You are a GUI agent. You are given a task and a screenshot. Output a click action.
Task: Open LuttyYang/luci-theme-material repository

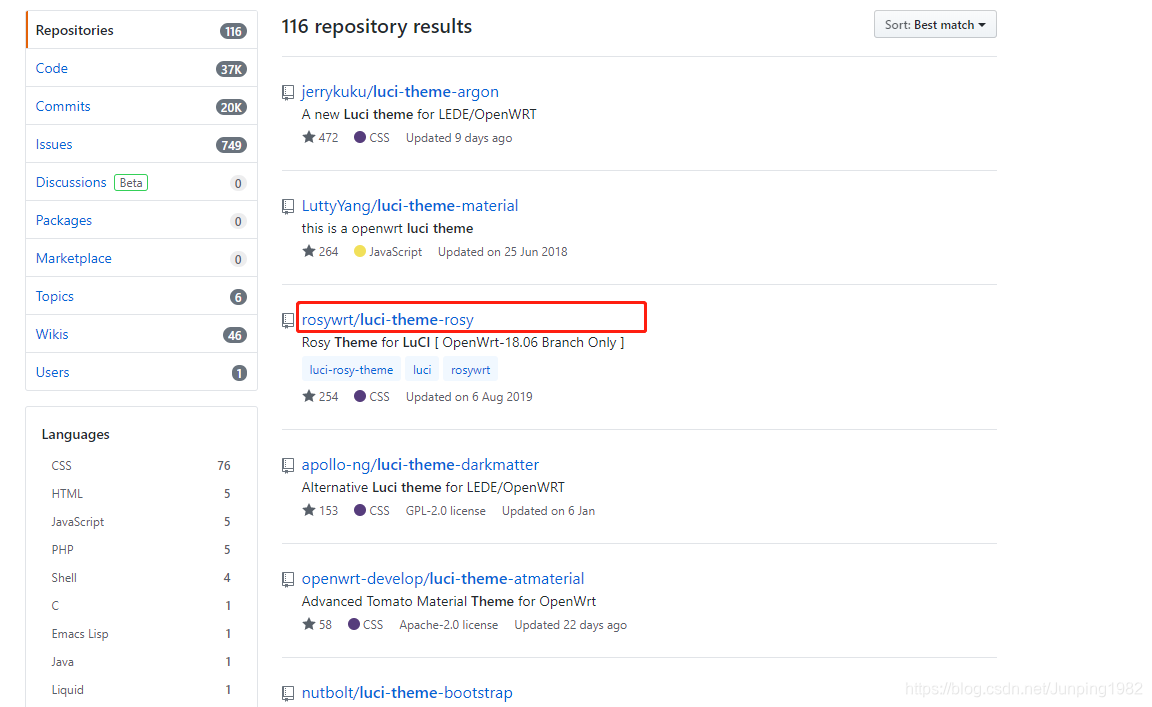409,206
